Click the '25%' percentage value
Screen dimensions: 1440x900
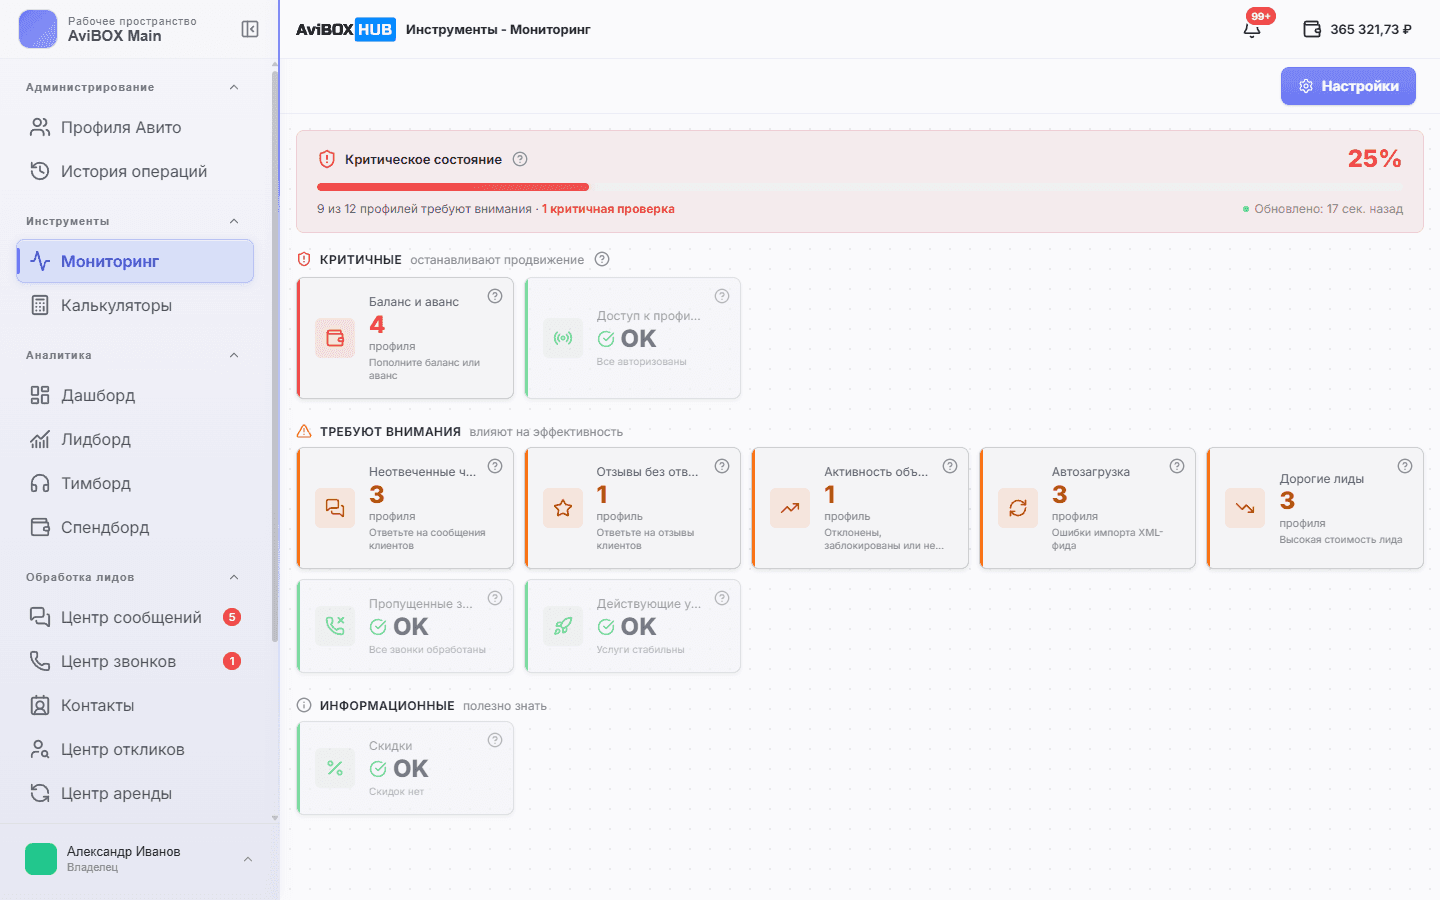[x=1374, y=159]
